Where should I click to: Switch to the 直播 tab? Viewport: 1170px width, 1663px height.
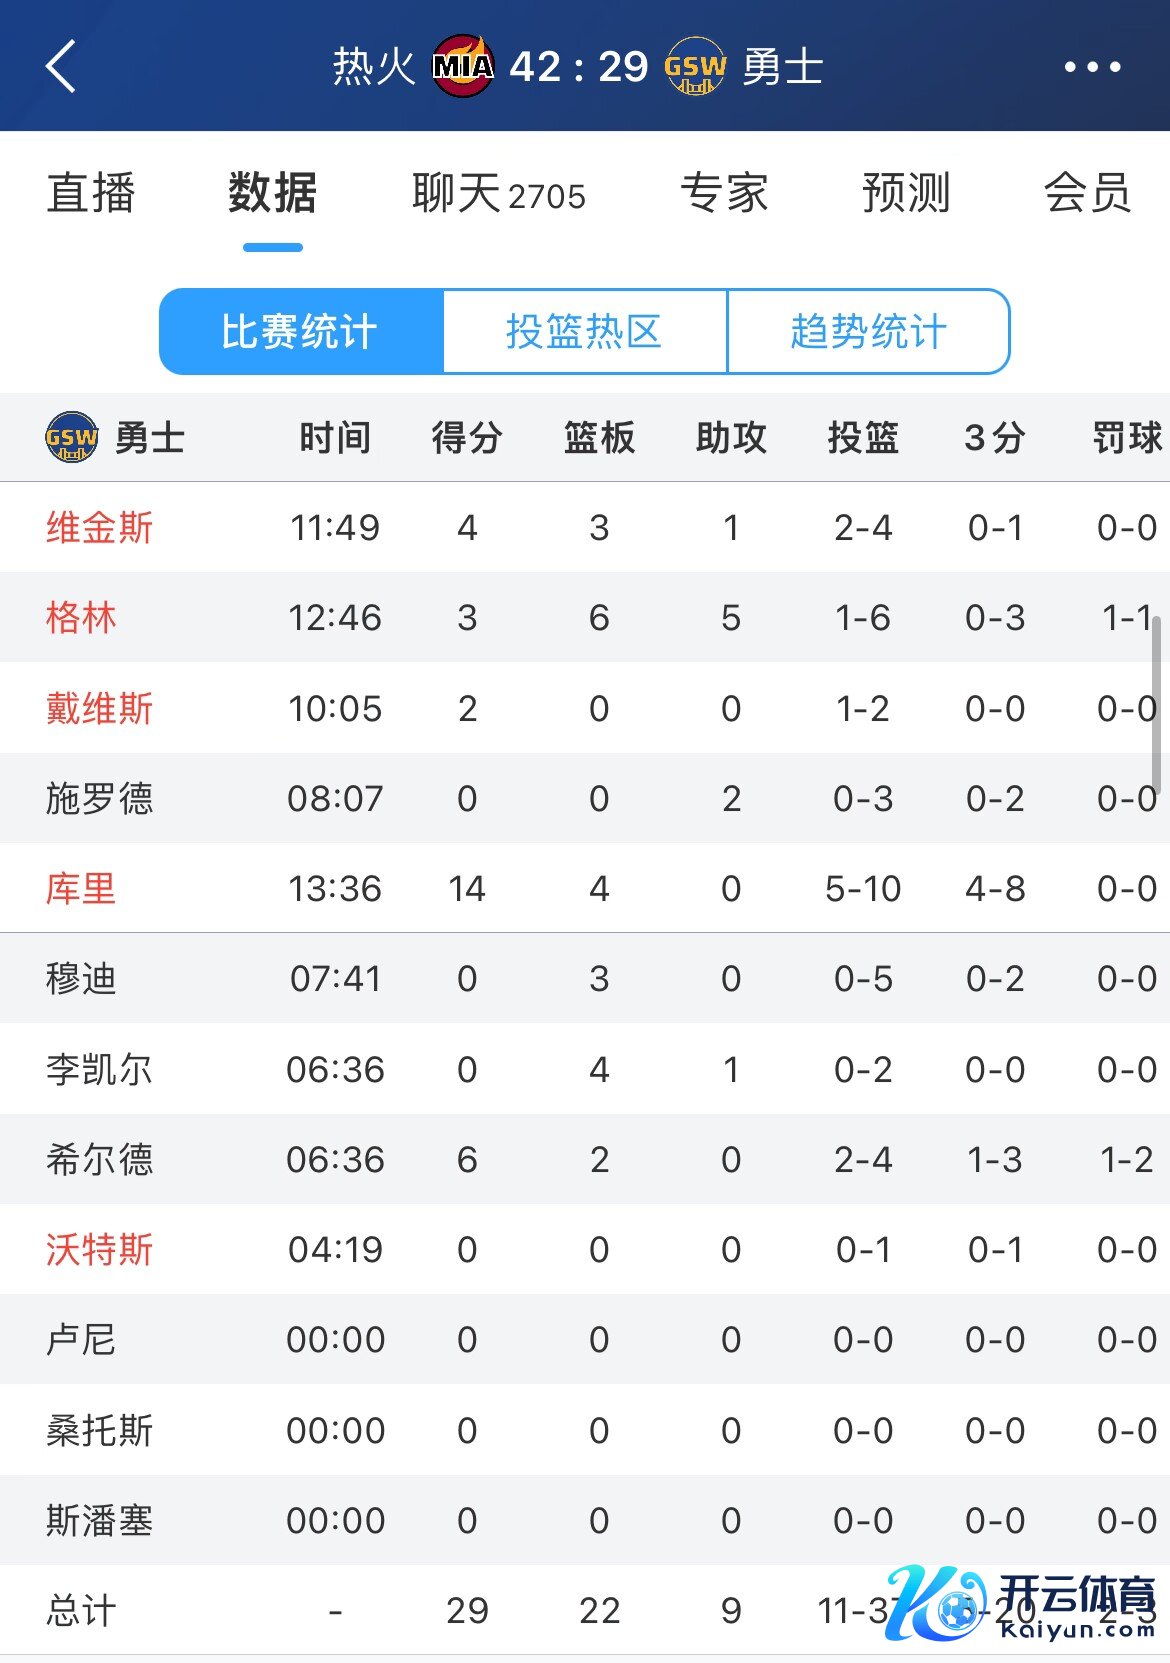(91, 193)
